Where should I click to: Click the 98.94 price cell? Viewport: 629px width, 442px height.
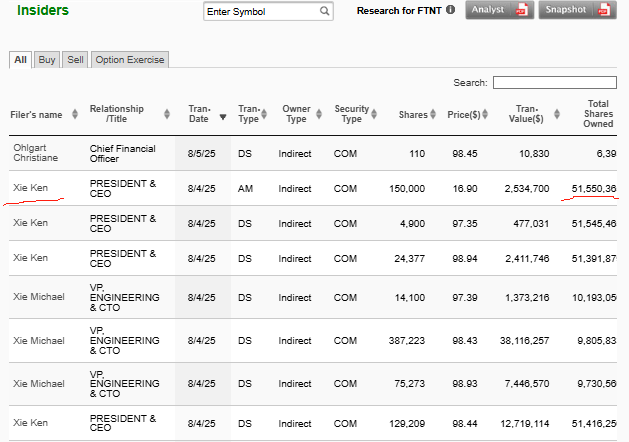(x=465, y=258)
